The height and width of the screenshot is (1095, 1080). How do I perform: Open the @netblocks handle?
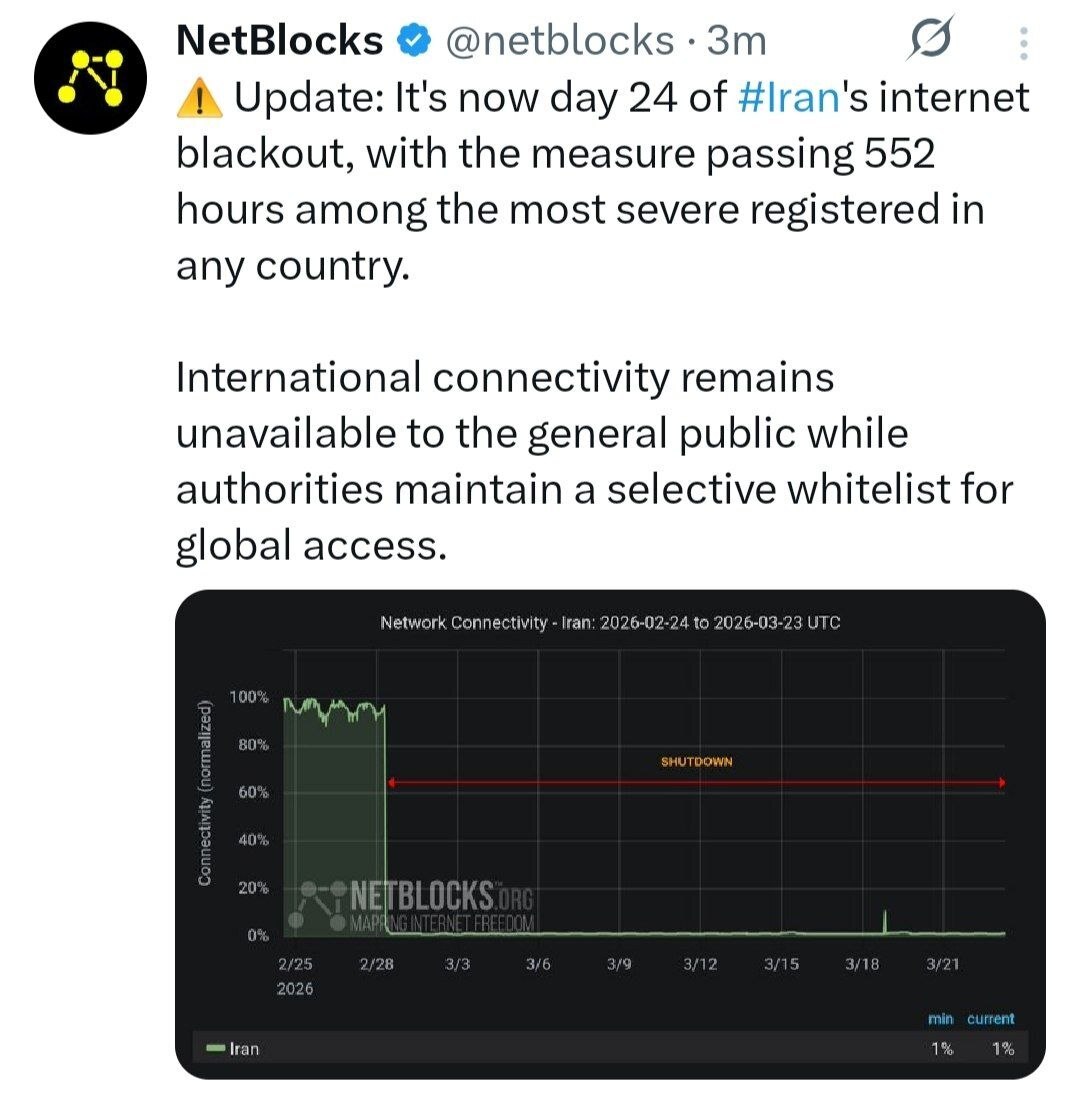point(557,41)
